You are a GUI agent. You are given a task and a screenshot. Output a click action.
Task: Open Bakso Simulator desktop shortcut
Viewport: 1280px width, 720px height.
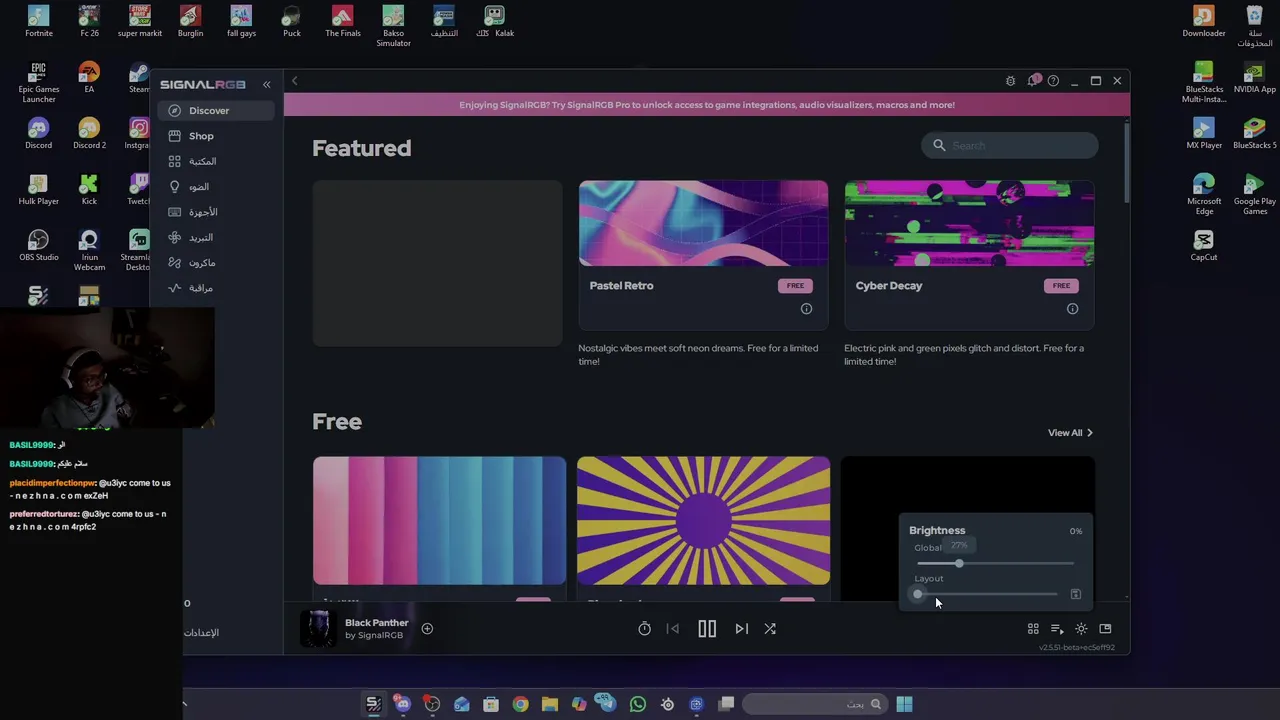pos(393,26)
